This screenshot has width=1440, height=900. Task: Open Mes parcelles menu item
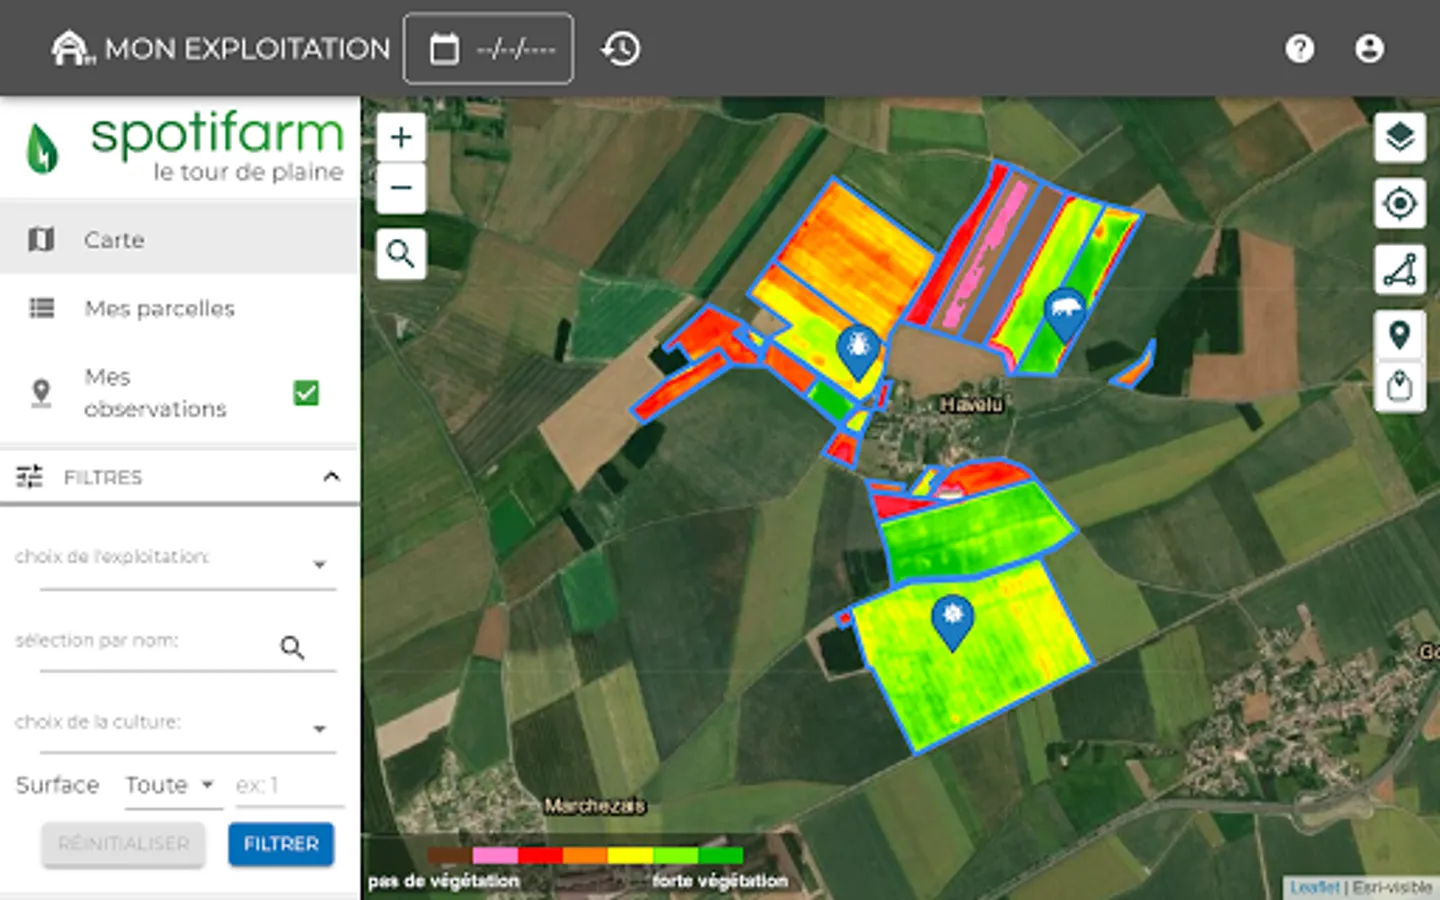coord(180,308)
